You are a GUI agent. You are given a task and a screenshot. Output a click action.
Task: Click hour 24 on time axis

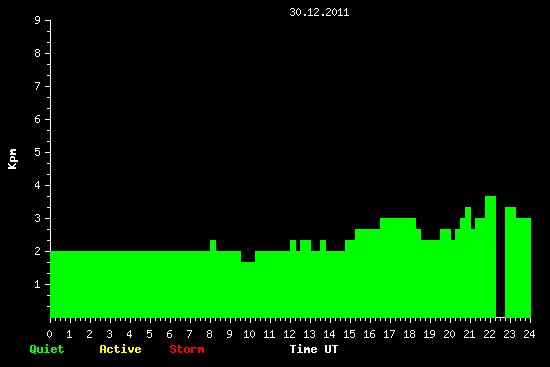click(x=529, y=334)
